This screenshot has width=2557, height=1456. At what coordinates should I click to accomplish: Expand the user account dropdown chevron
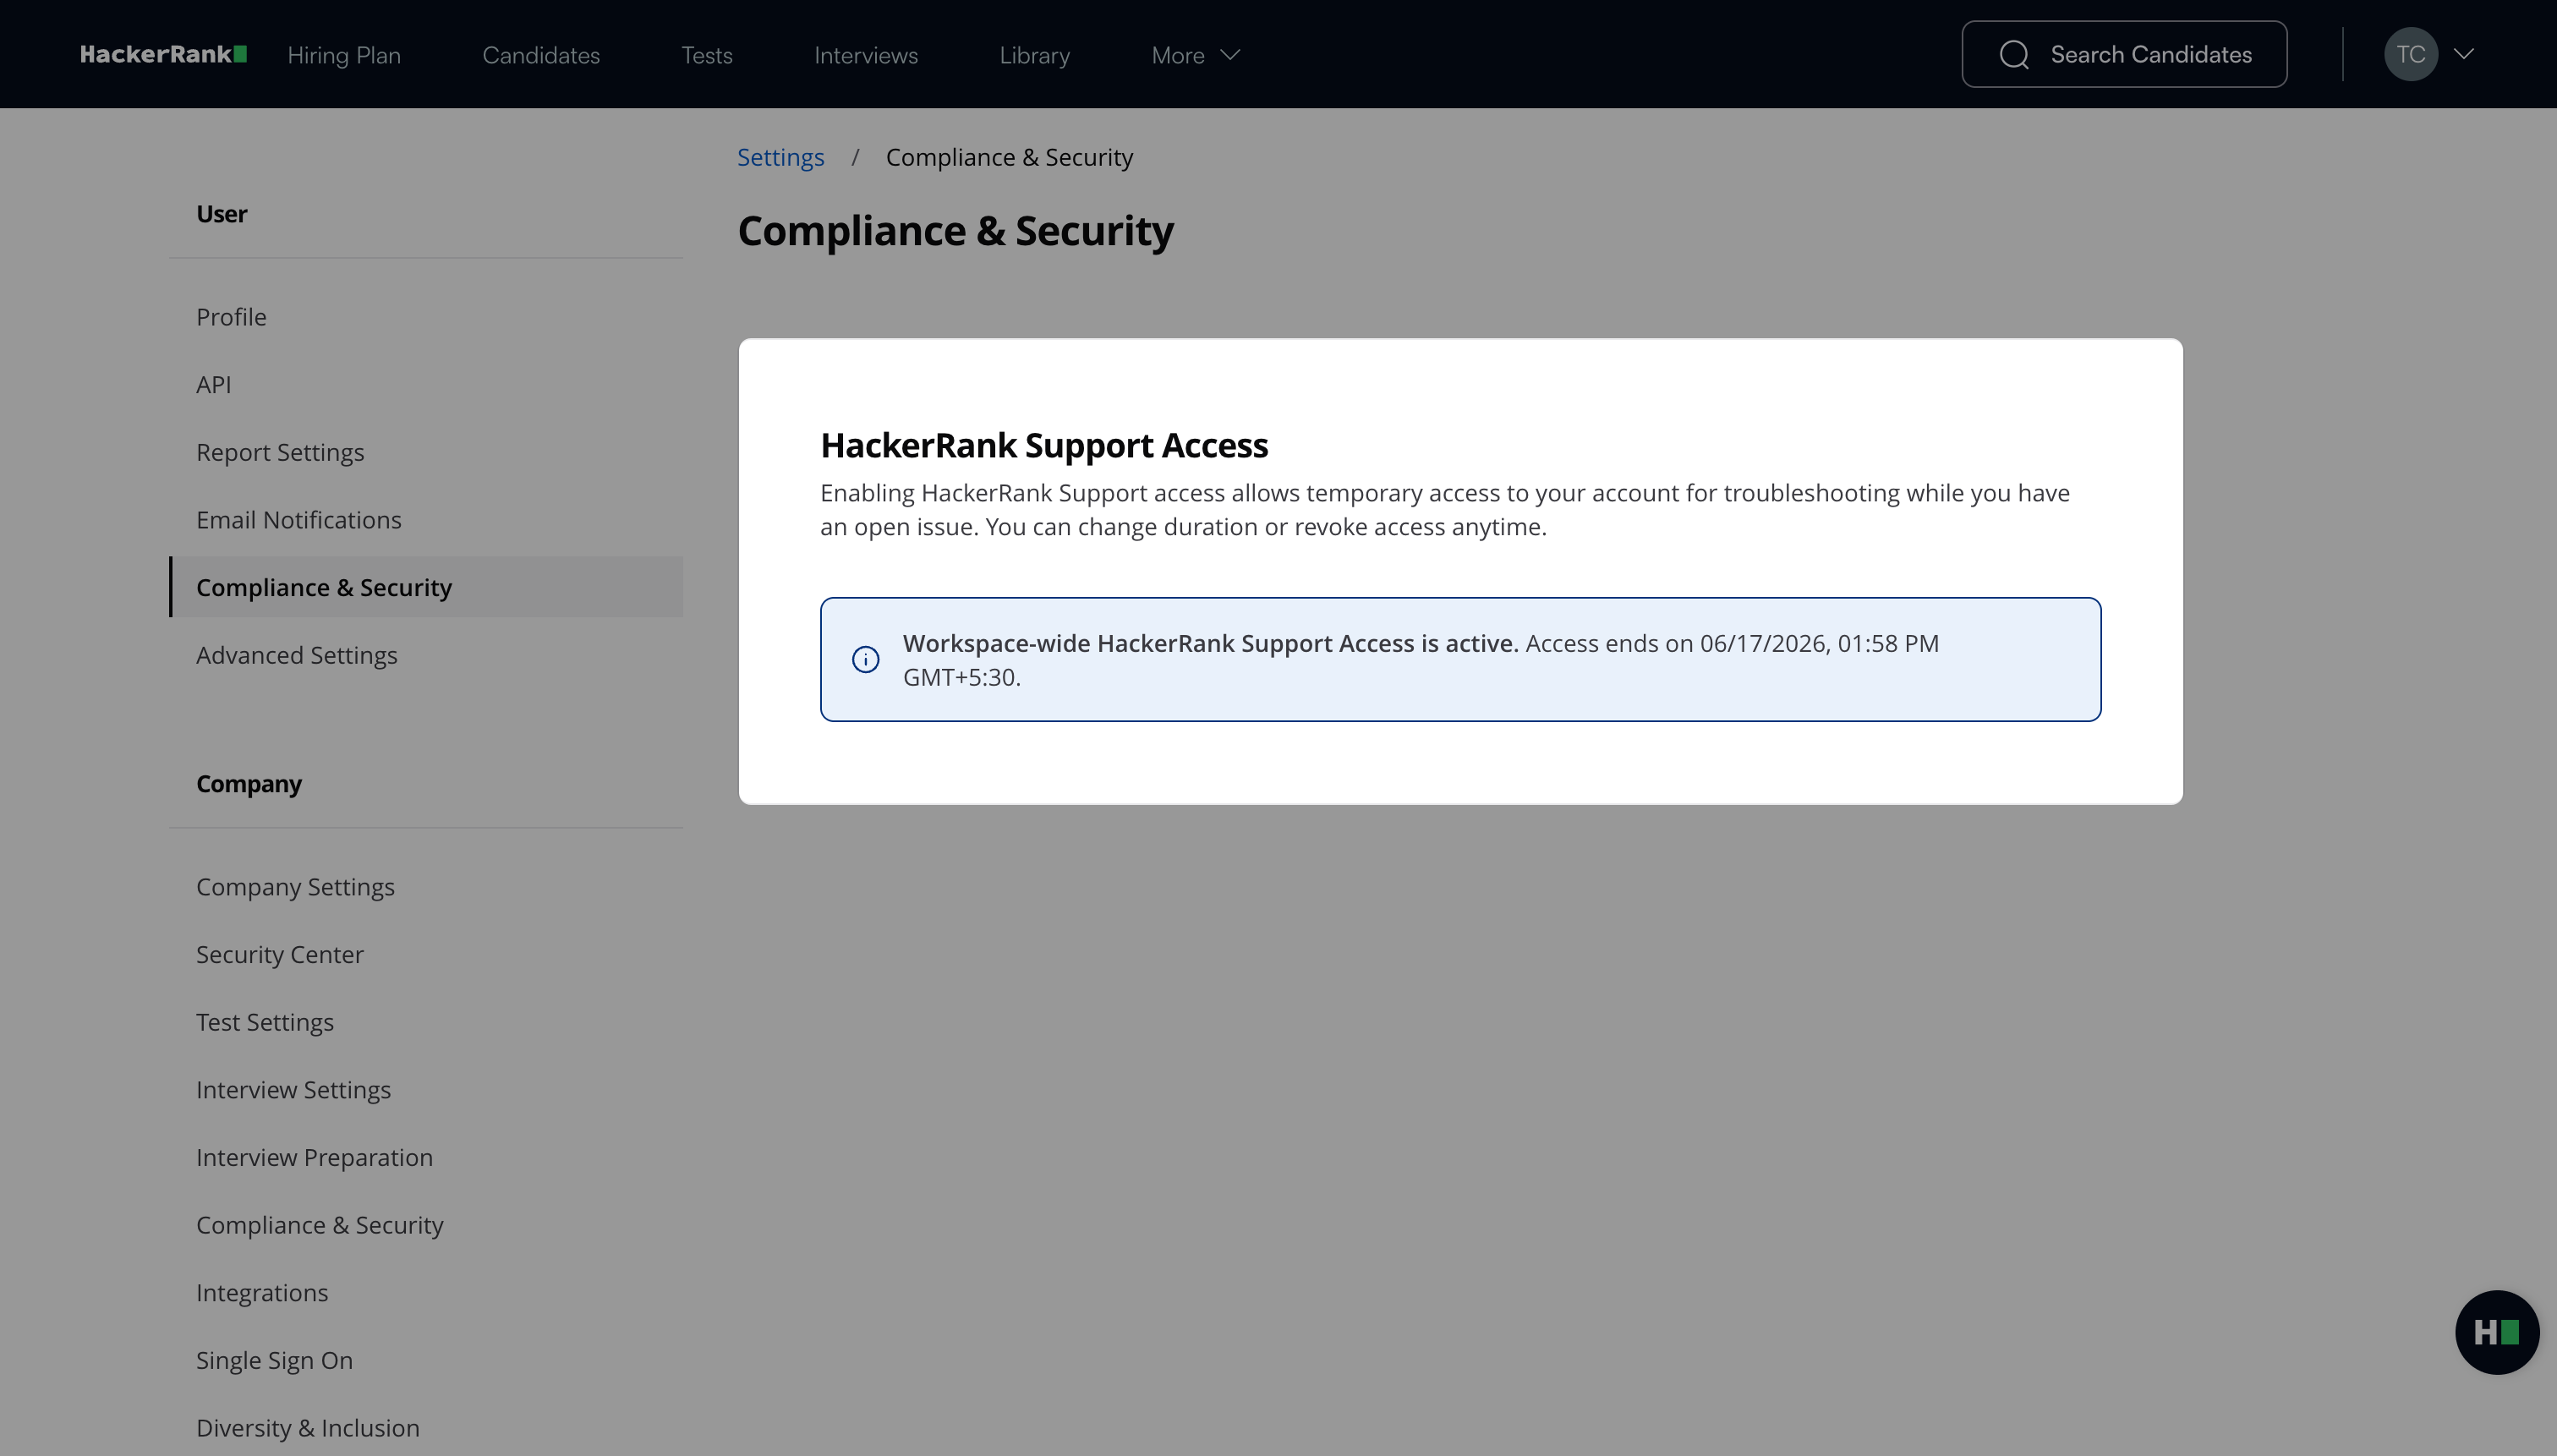(x=2464, y=54)
